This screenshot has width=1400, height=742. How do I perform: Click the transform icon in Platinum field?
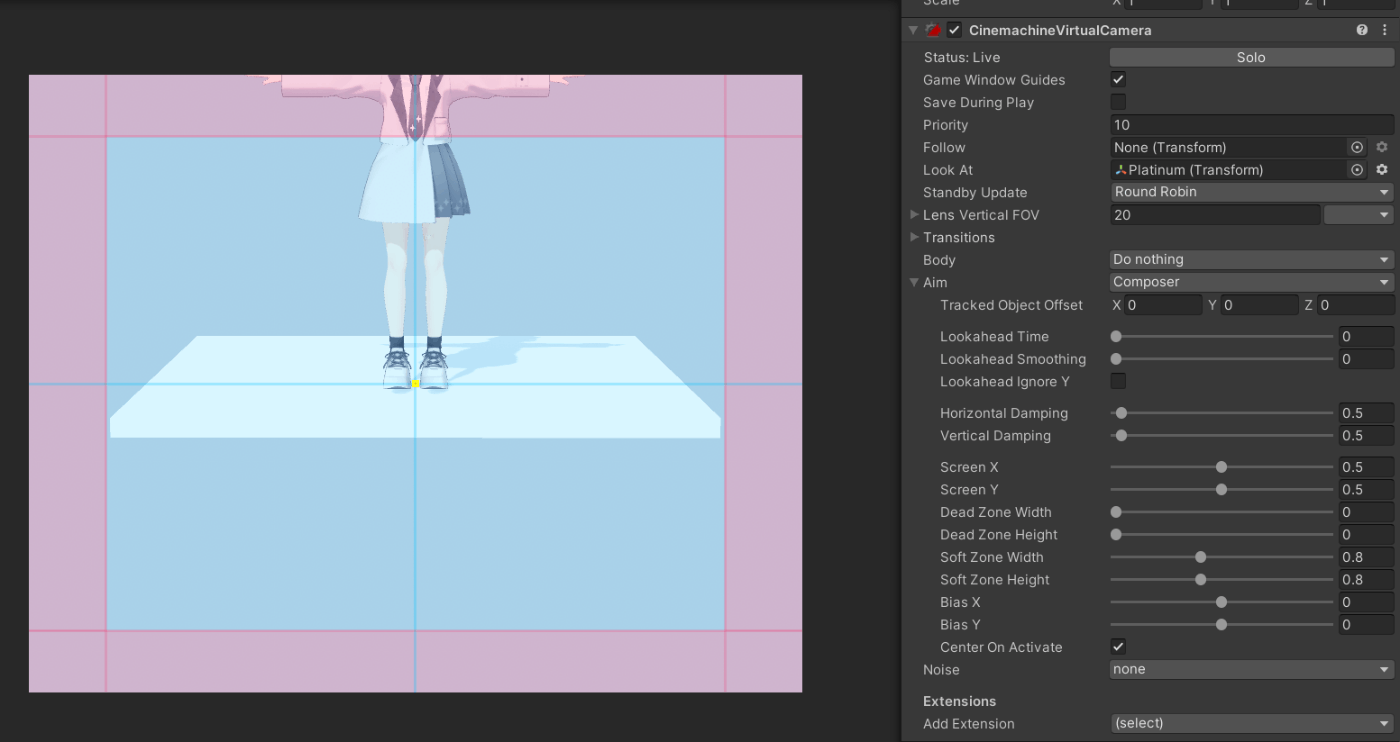point(1121,170)
